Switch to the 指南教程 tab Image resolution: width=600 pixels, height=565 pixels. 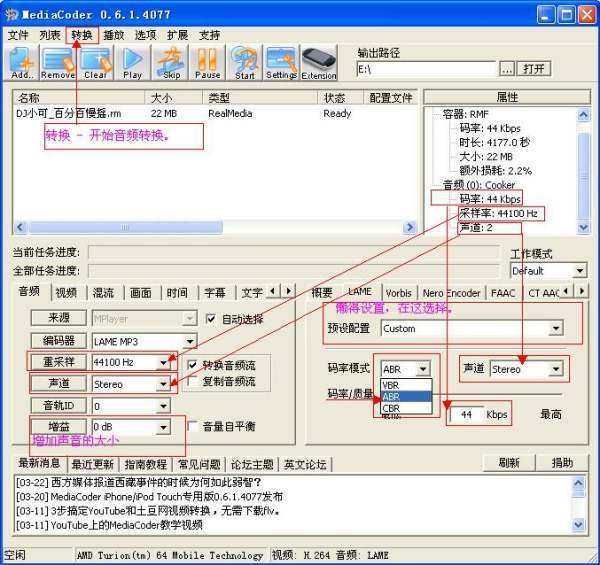(146, 464)
